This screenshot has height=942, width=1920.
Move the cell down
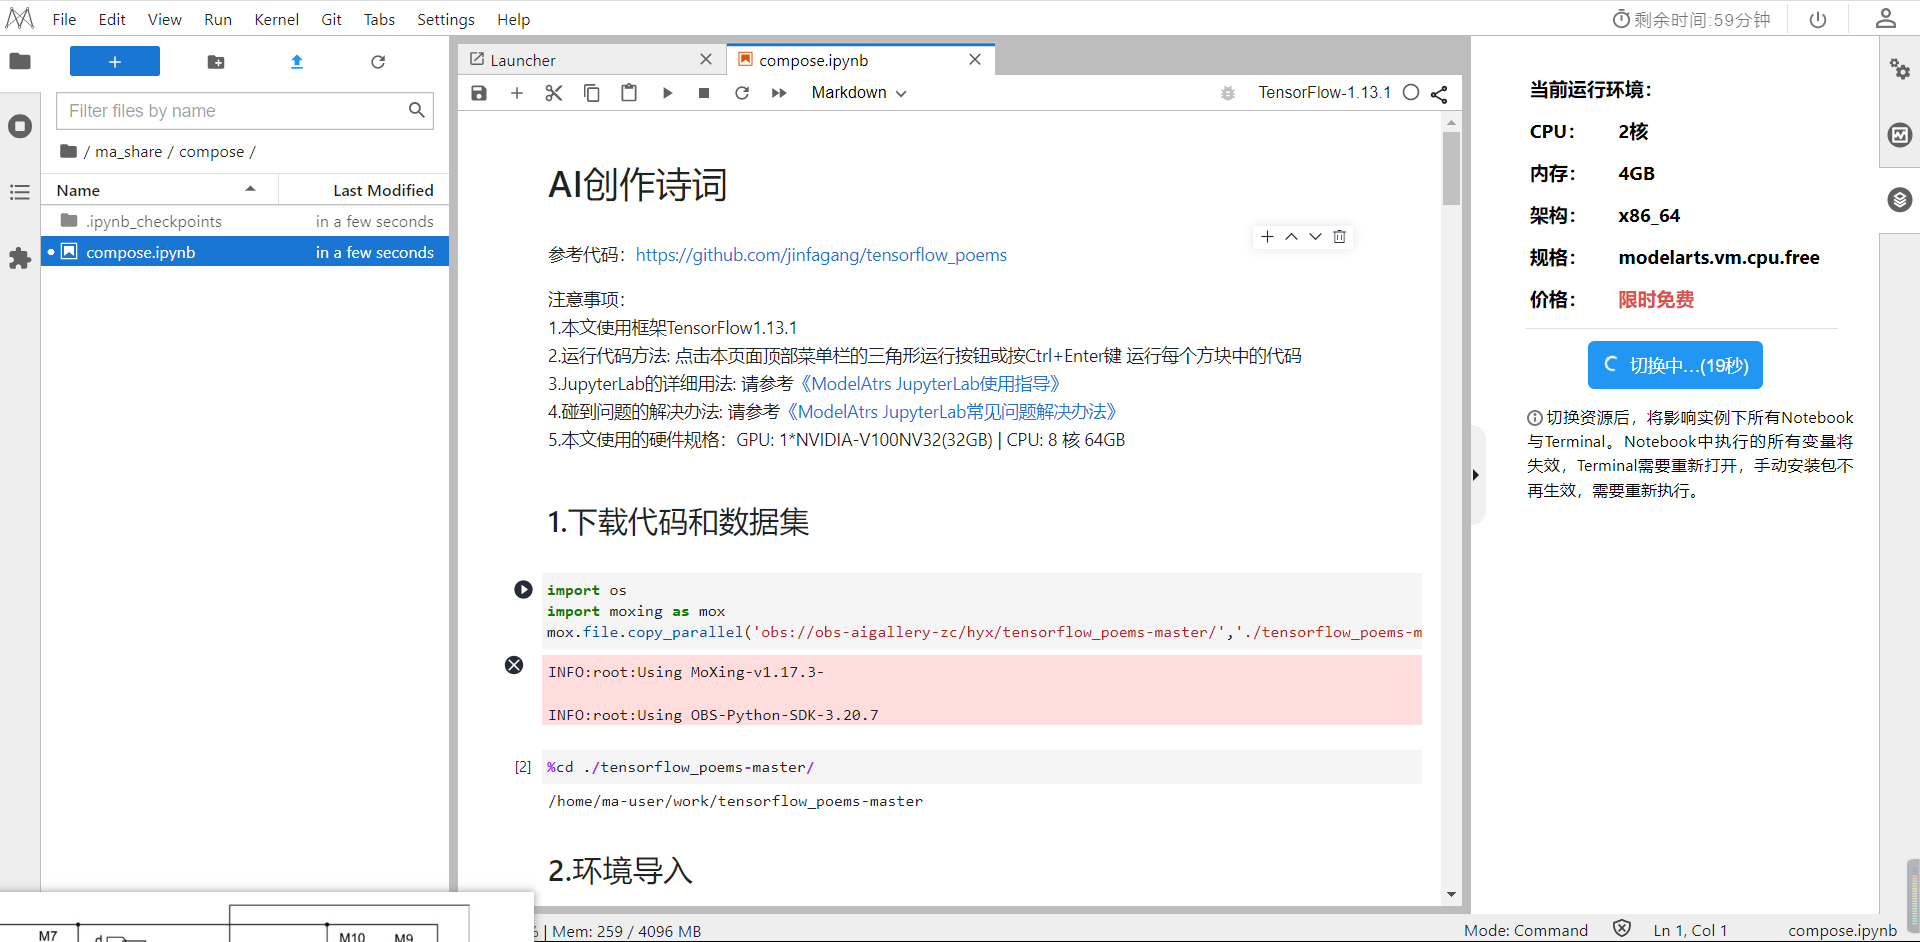tap(1316, 237)
